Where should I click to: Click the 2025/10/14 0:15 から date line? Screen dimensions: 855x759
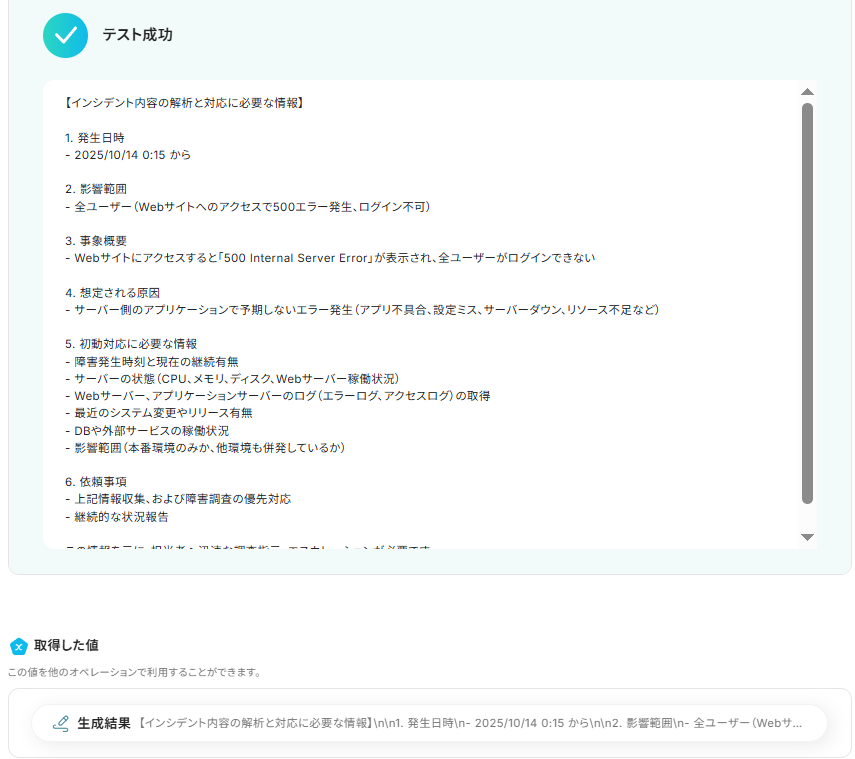128,155
